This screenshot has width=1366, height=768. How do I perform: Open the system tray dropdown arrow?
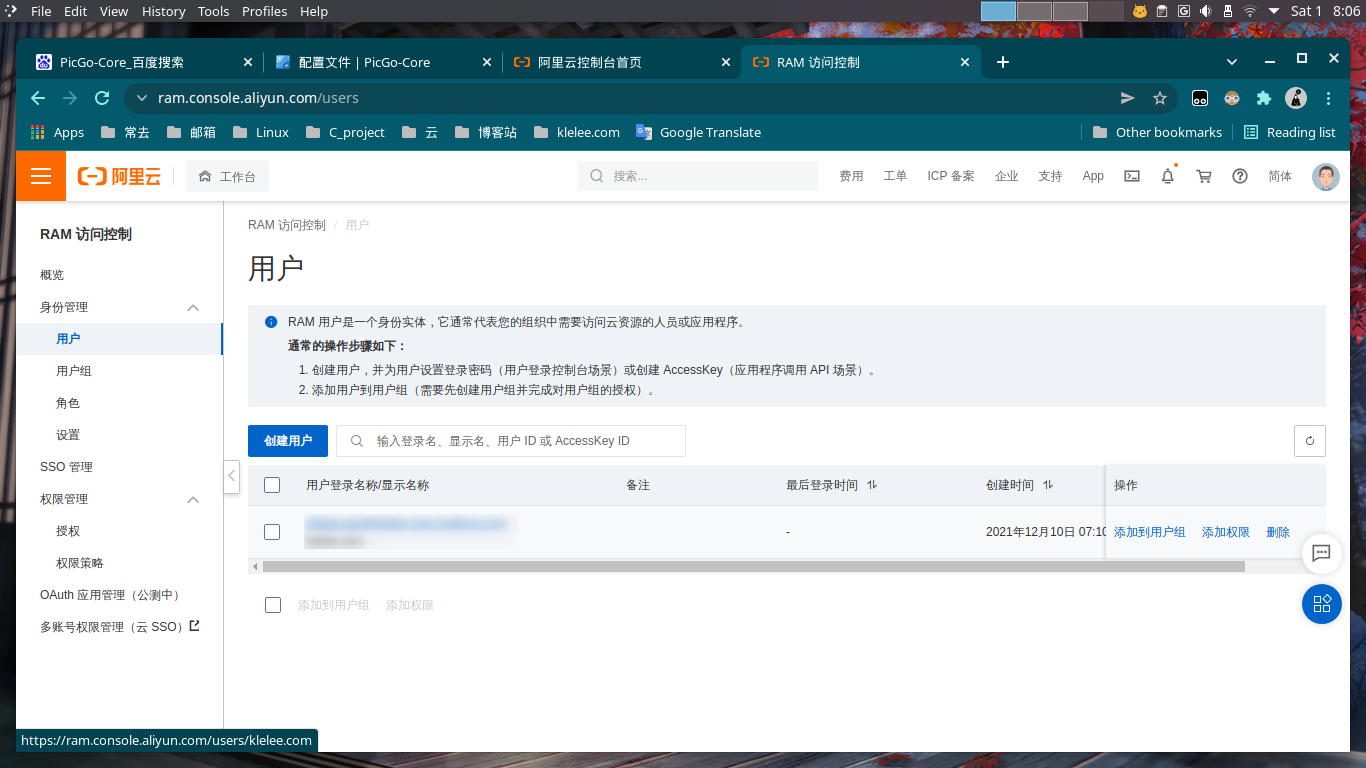pyautogui.click(x=1273, y=11)
